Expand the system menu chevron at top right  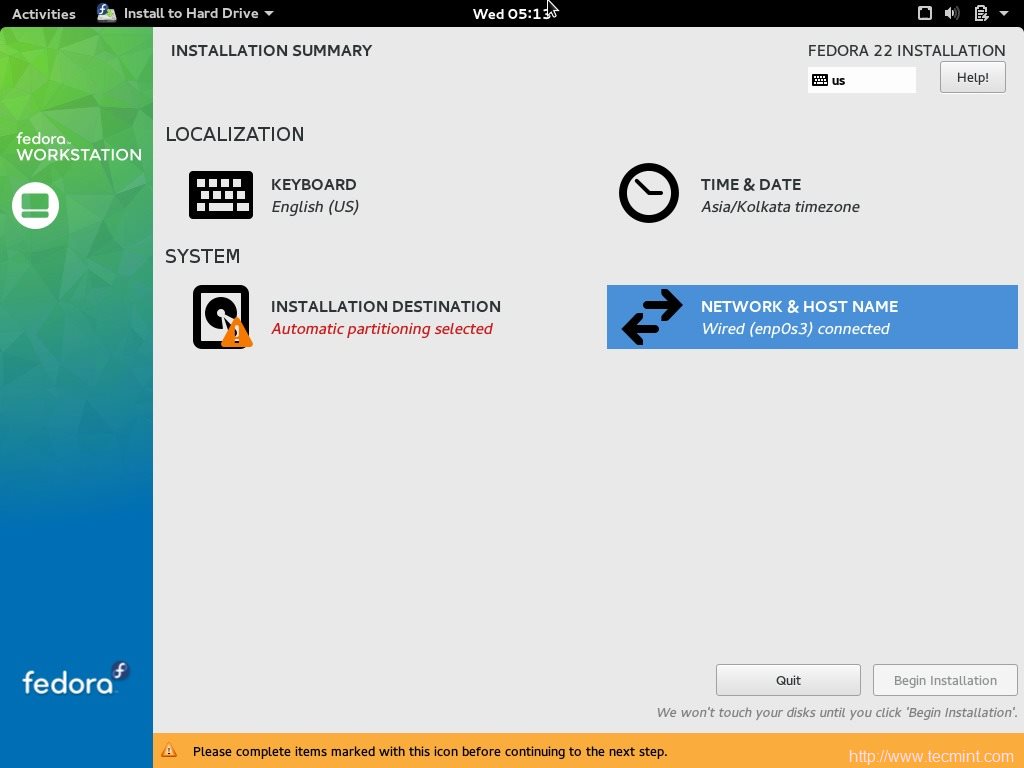point(1006,13)
